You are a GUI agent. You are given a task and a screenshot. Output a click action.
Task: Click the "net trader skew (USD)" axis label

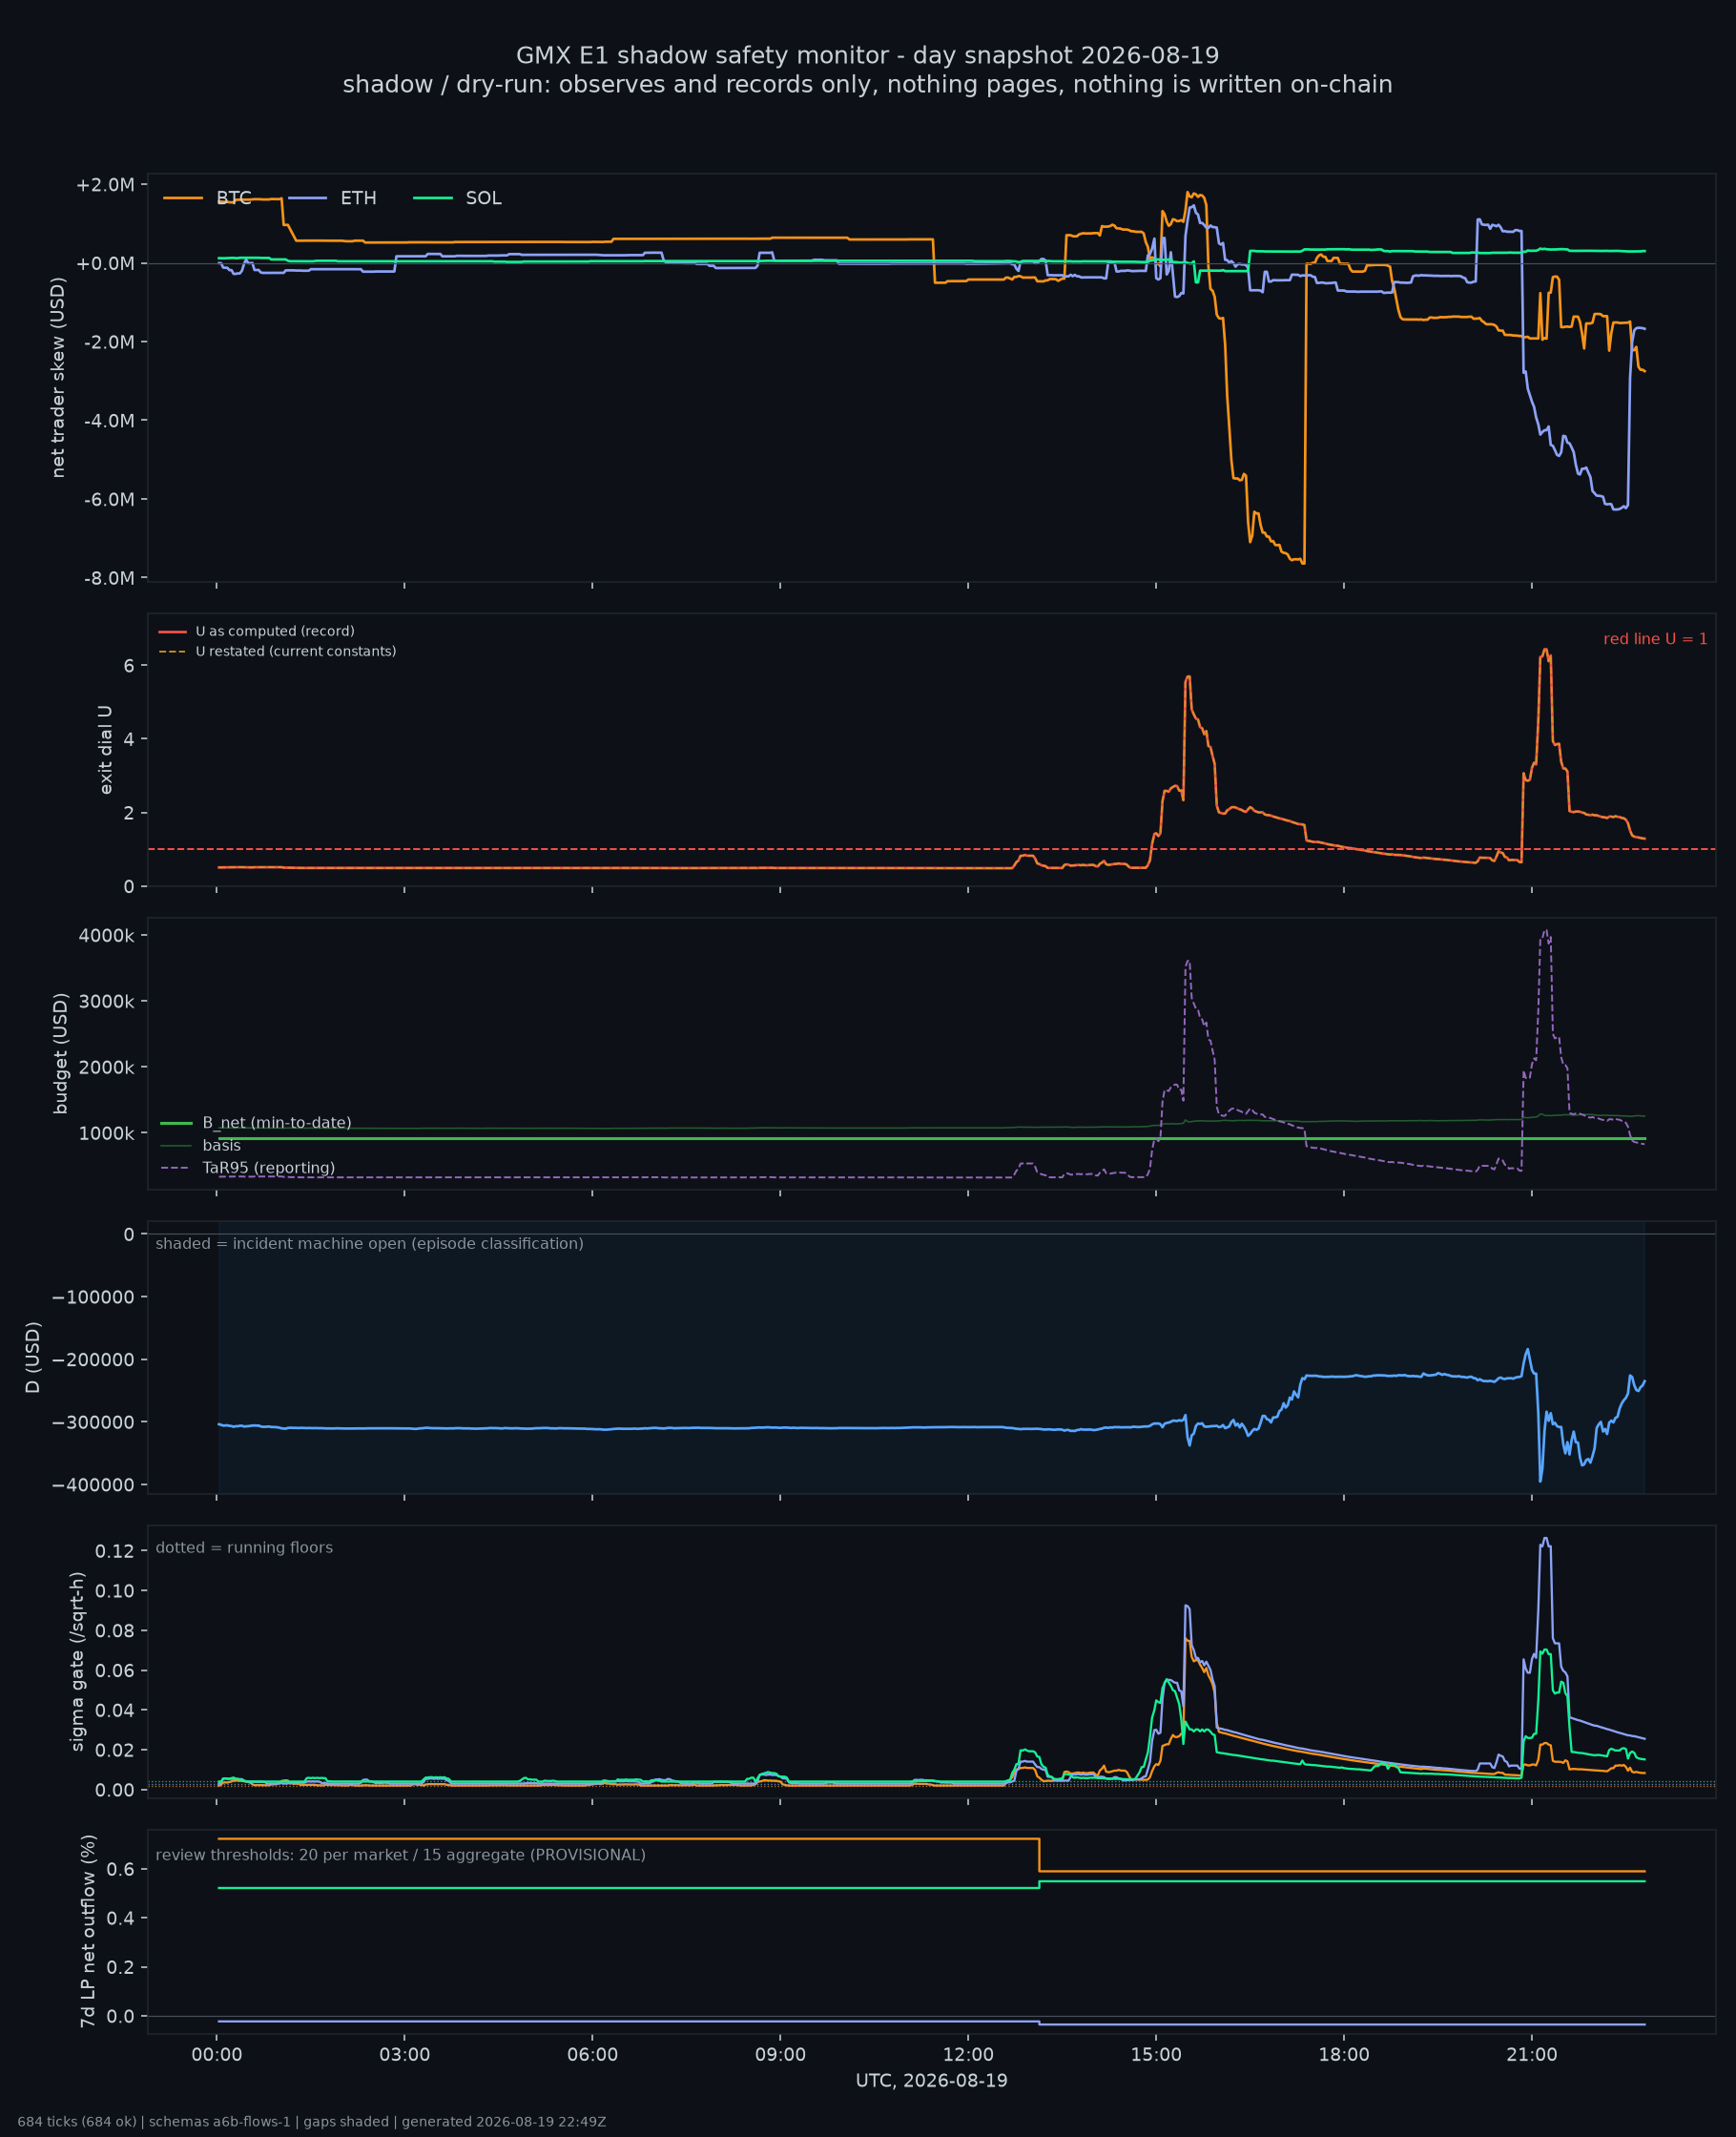(x=58, y=378)
